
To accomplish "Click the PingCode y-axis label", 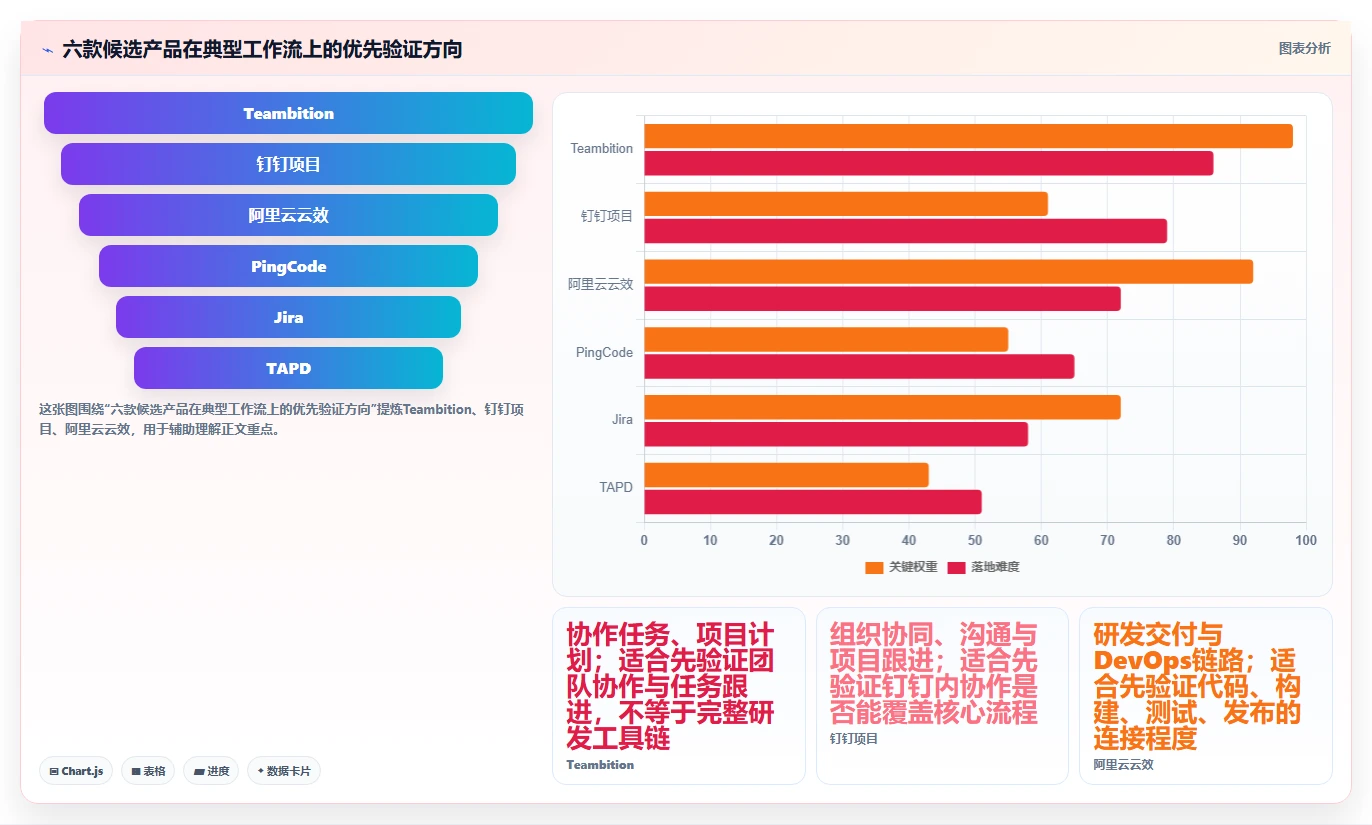I will point(604,352).
